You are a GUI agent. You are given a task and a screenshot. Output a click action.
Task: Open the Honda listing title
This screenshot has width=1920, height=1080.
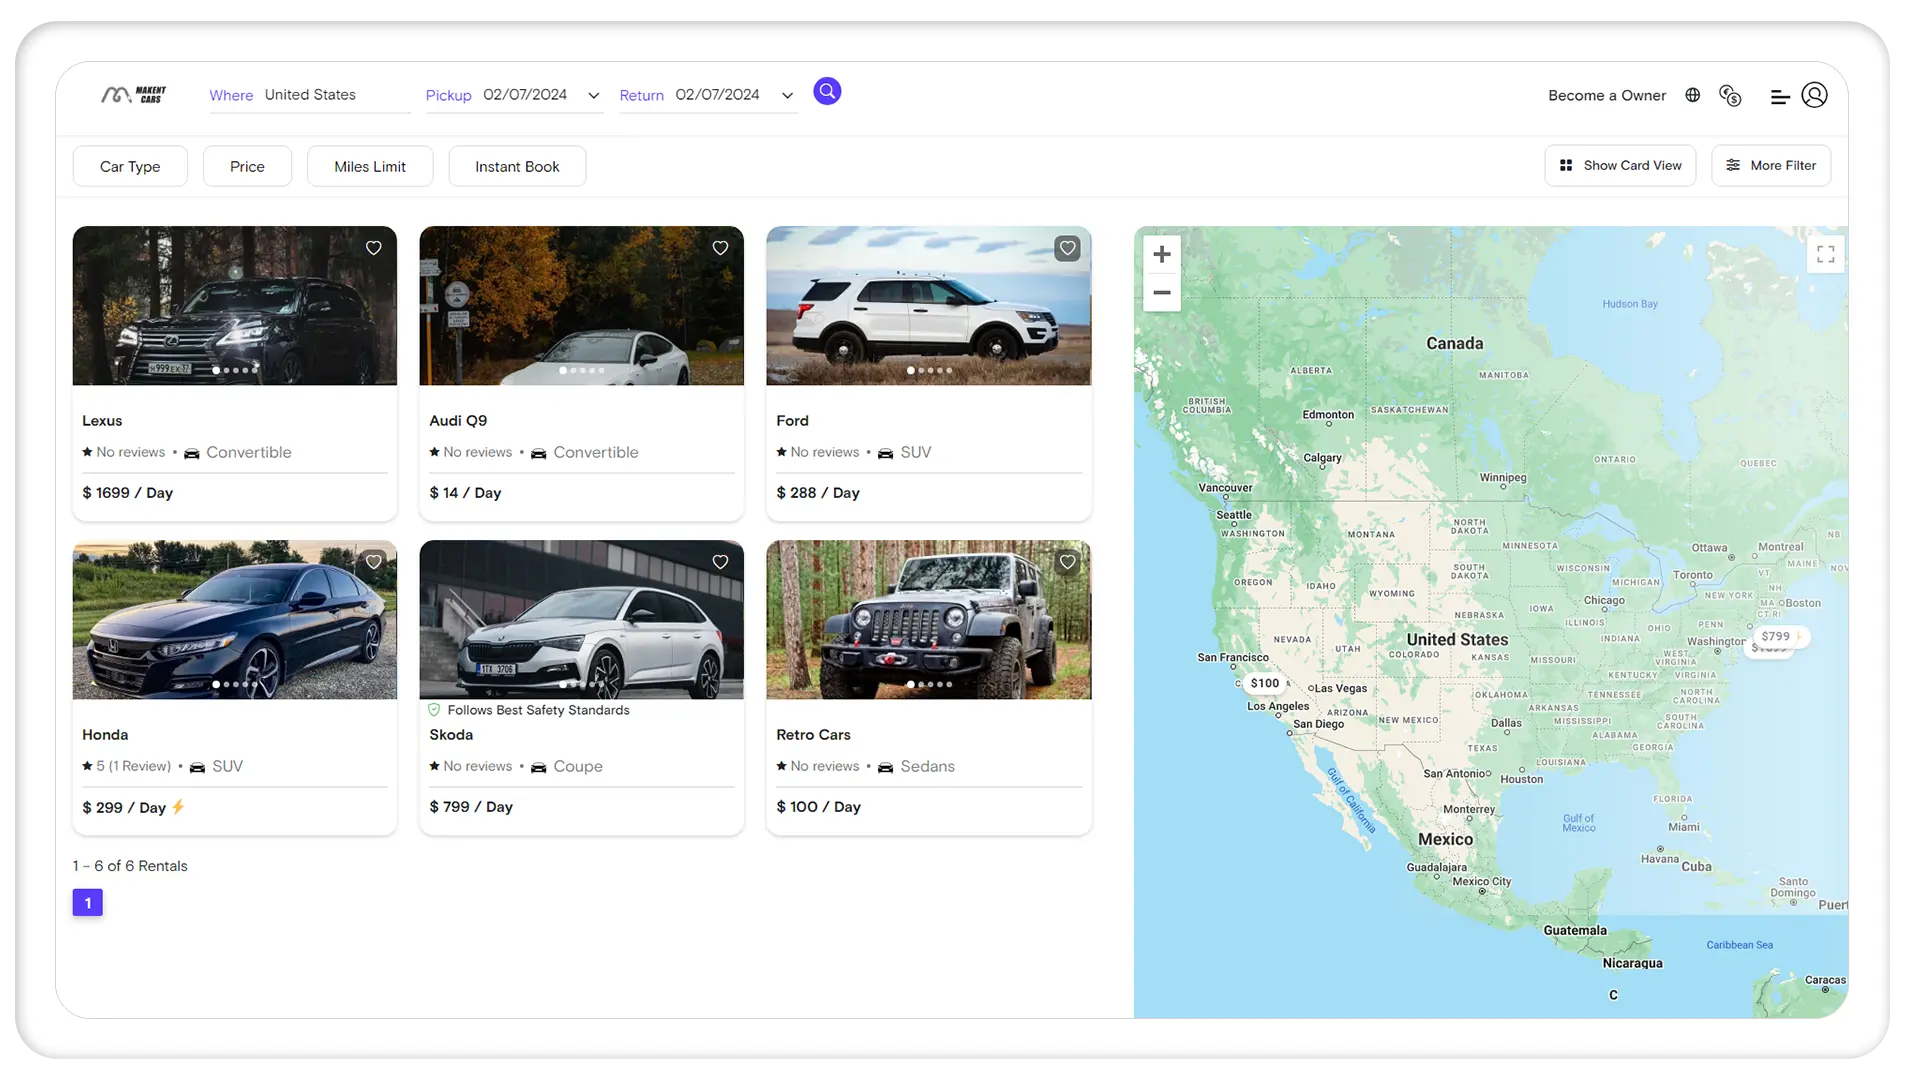pos(105,735)
